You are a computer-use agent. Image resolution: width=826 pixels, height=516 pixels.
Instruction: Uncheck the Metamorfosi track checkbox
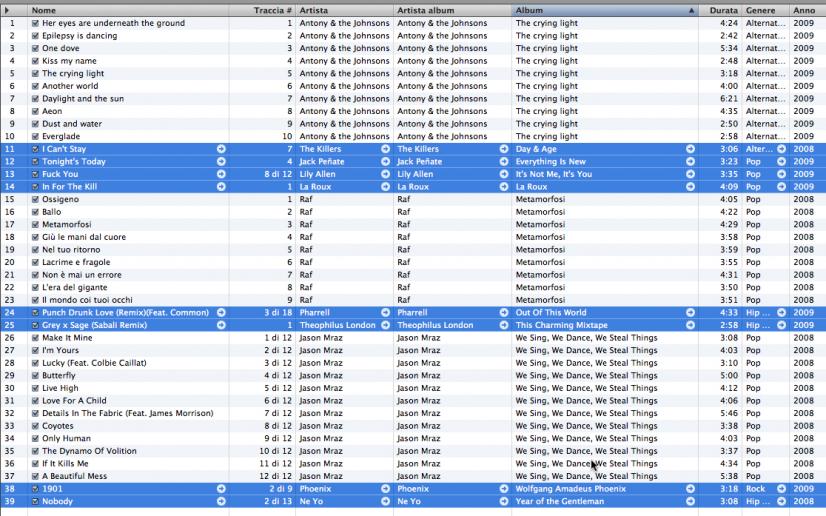(35, 225)
